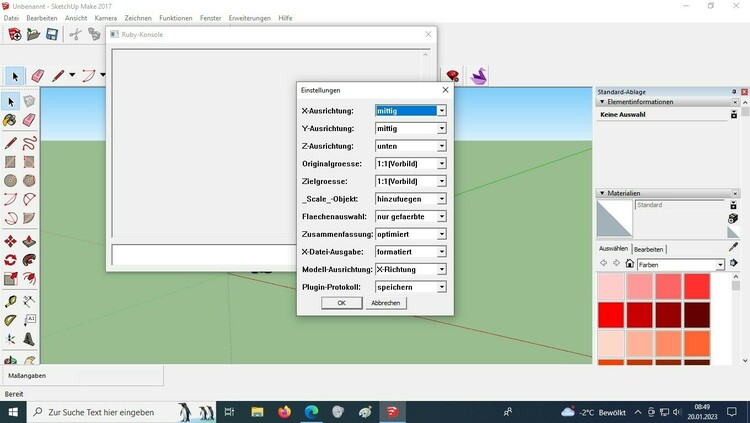Pick the darkest maroon color swatch
The width and height of the screenshot is (750, 423).
click(697, 315)
